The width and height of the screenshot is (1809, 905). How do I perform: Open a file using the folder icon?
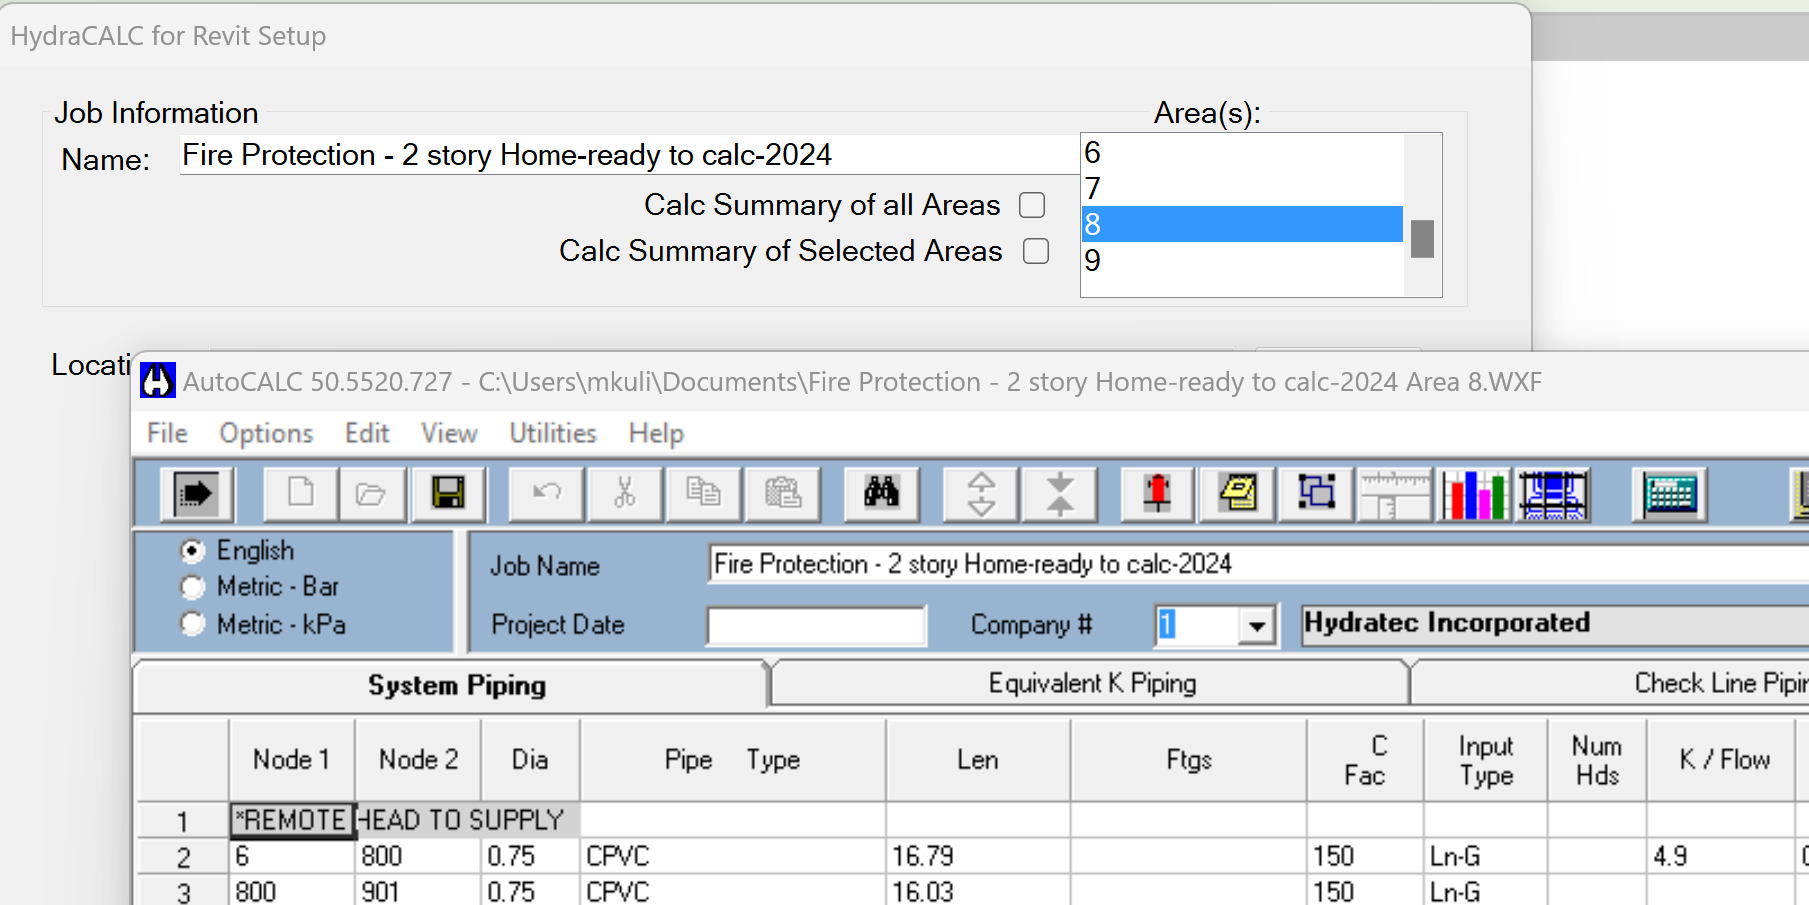pos(371,493)
